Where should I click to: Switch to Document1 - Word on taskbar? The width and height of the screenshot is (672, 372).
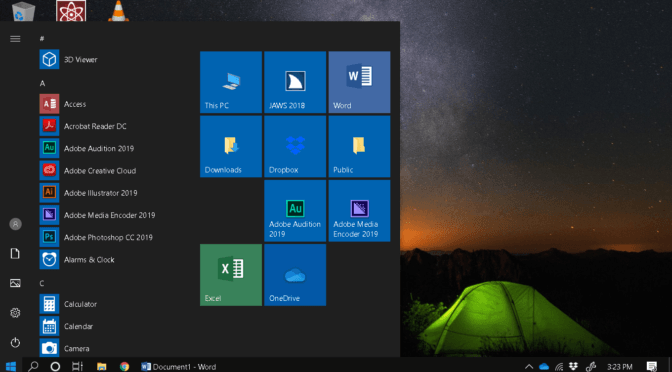tap(179, 366)
